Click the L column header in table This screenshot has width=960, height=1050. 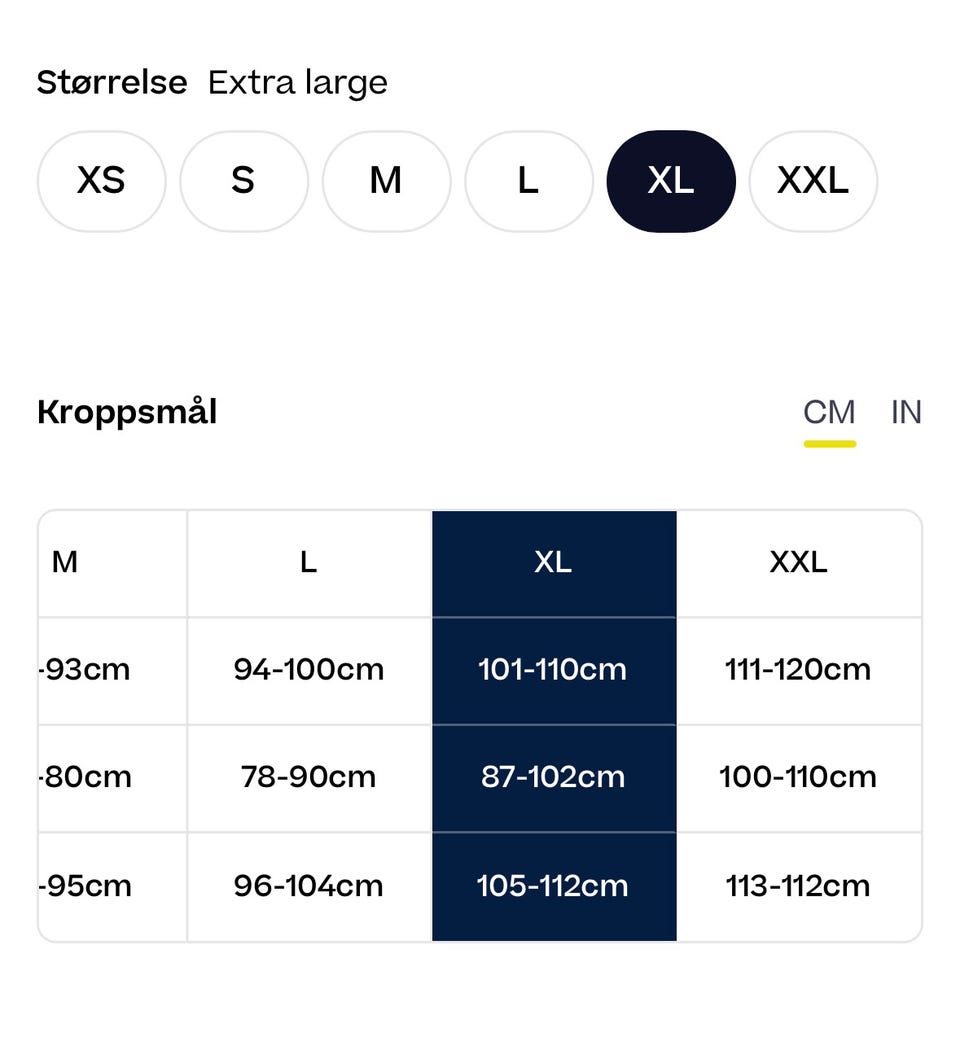[309, 563]
